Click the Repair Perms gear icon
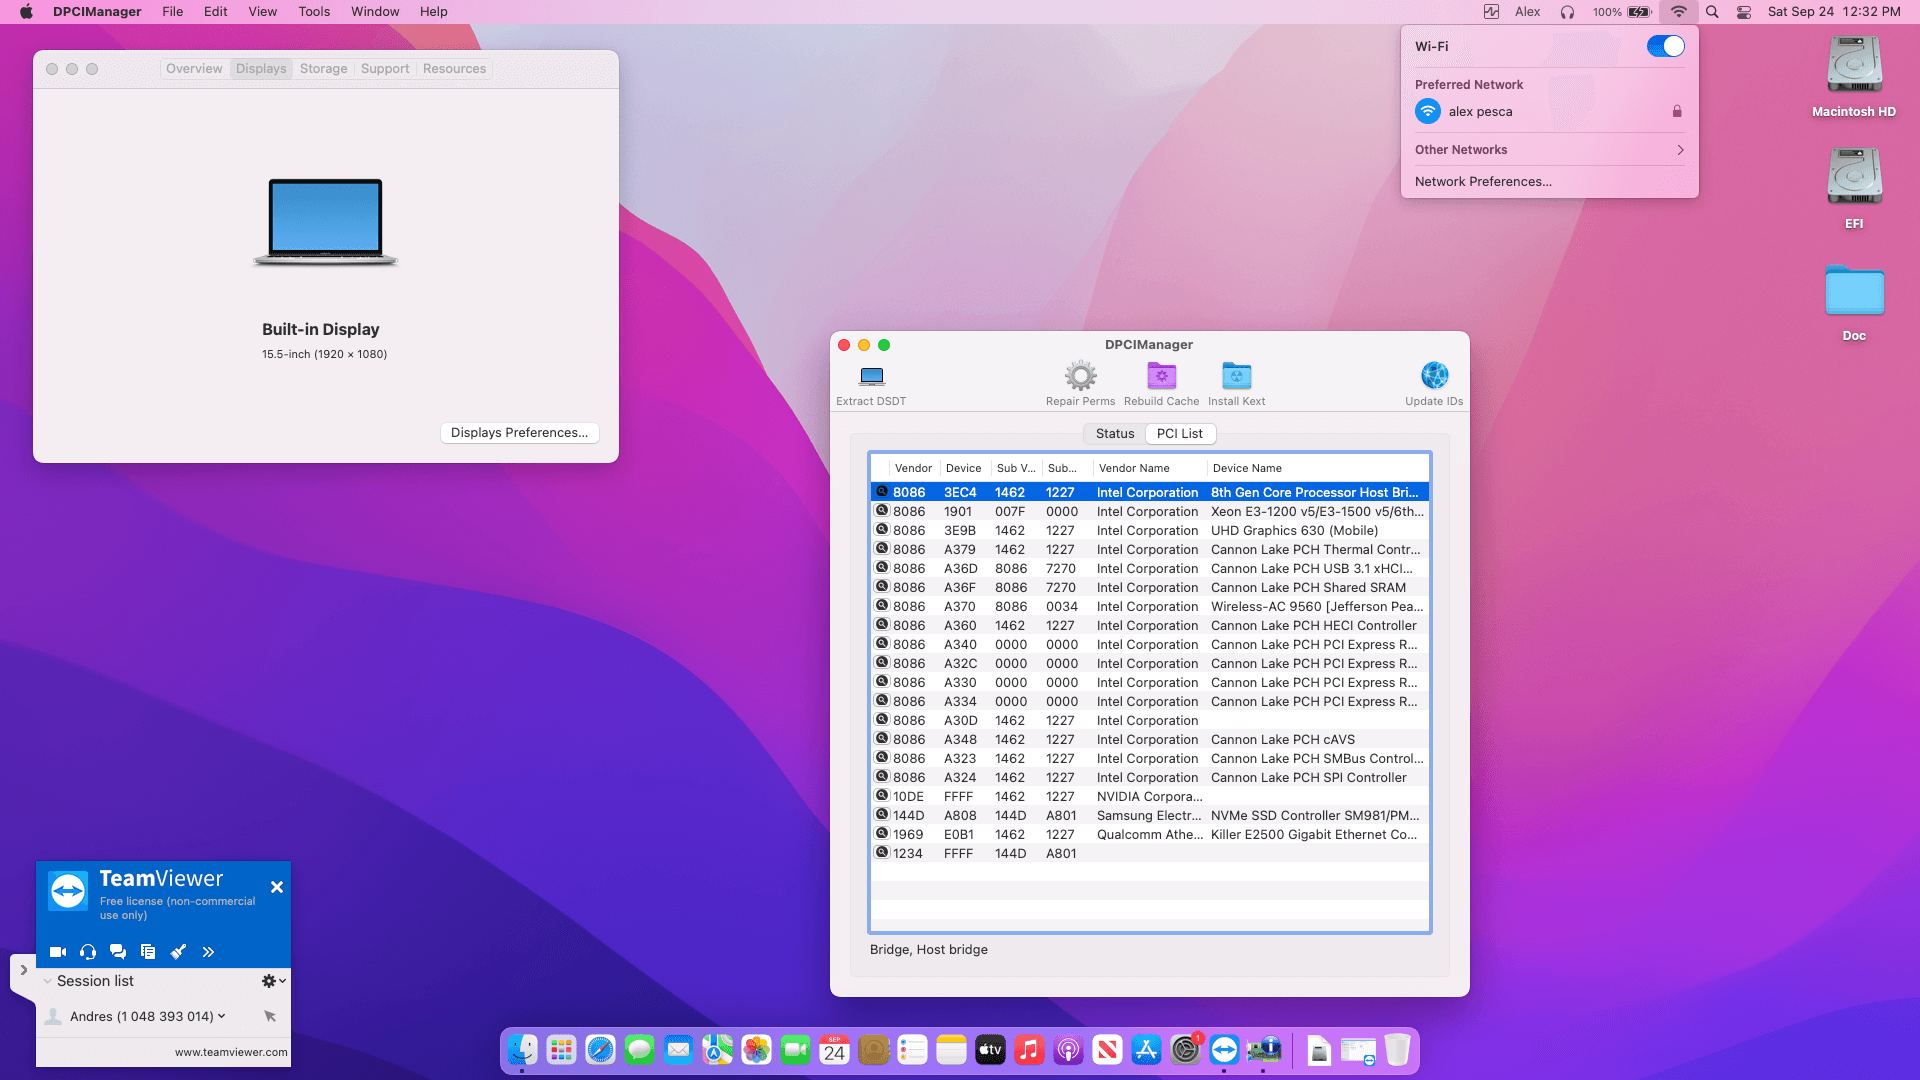 1080,377
